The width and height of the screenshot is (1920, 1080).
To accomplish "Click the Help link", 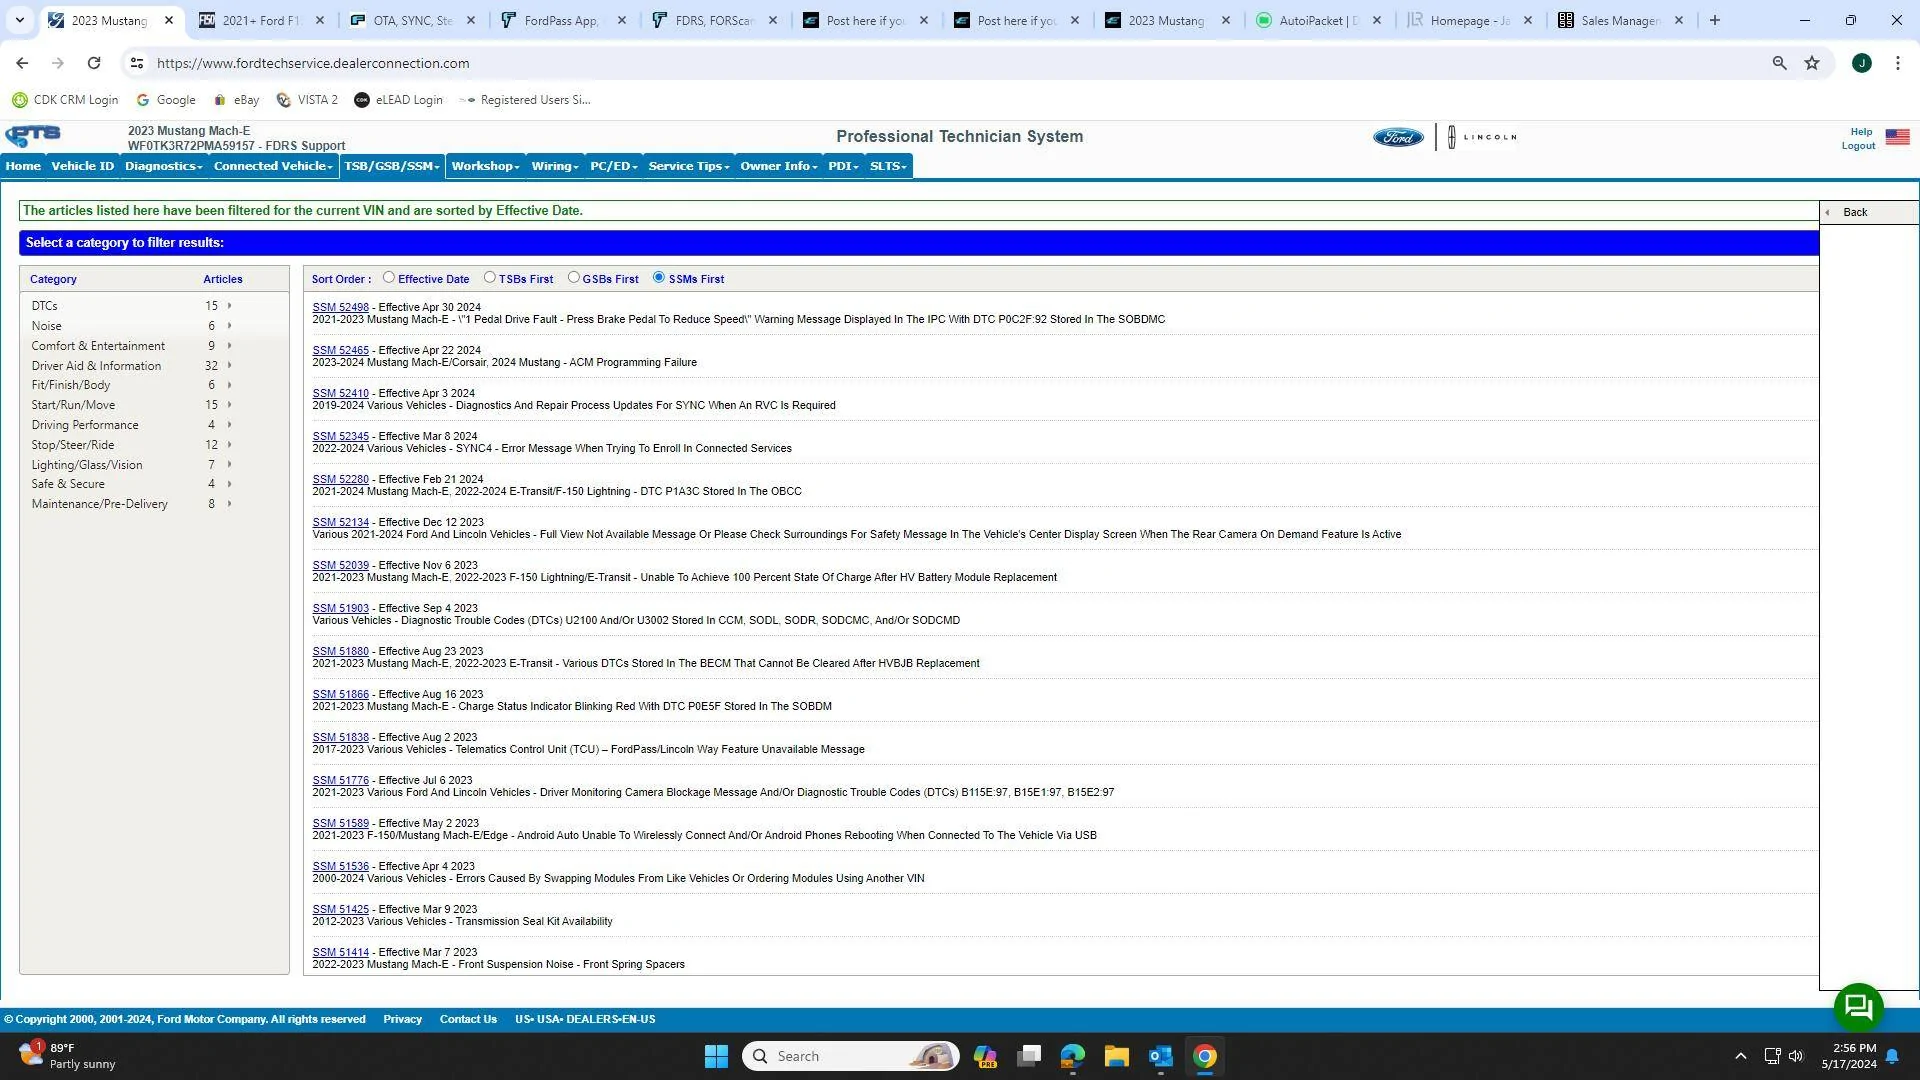I will [1861, 132].
